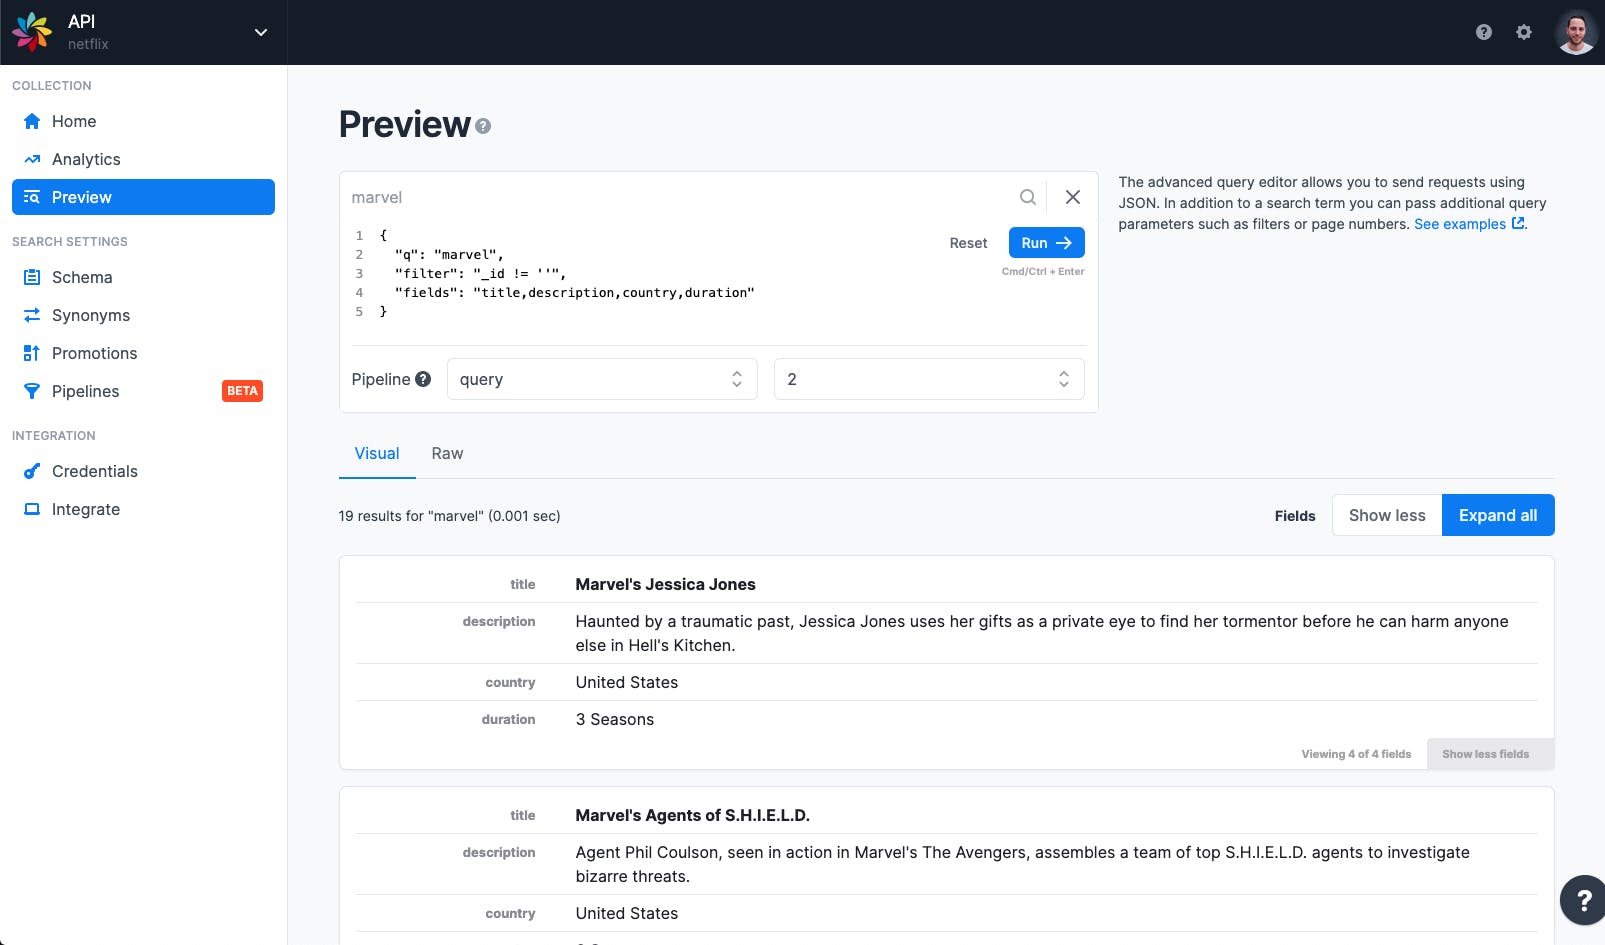This screenshot has height=945, width=1605.
Task: Click the Home house icon in sidebar
Action: coord(32,121)
